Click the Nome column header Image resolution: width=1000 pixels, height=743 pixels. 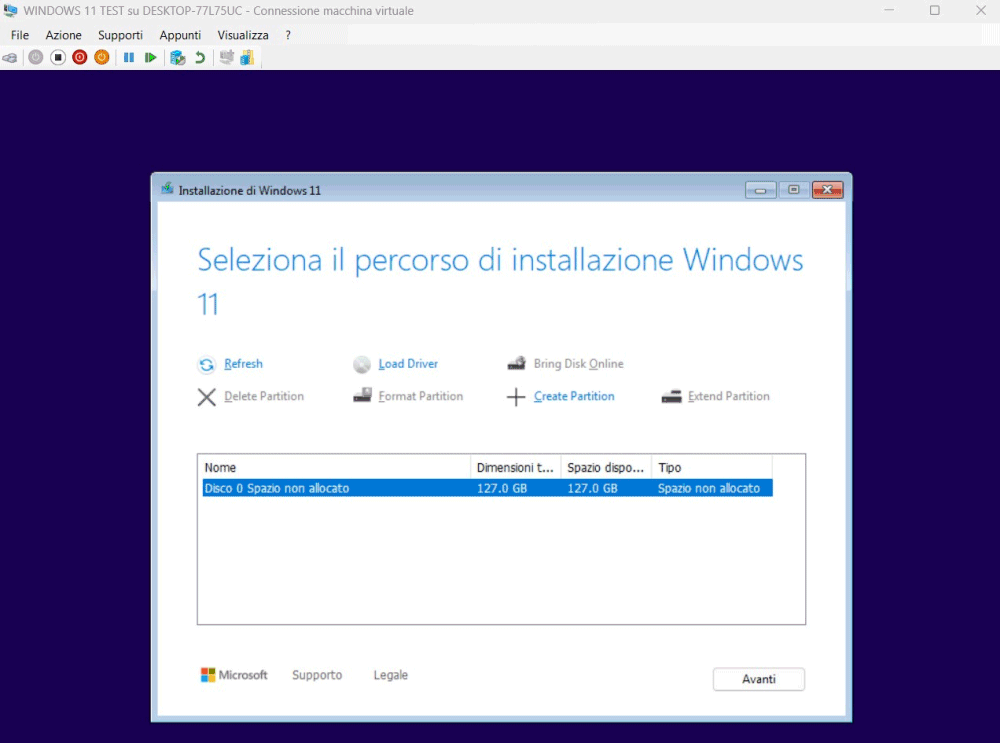(335, 467)
